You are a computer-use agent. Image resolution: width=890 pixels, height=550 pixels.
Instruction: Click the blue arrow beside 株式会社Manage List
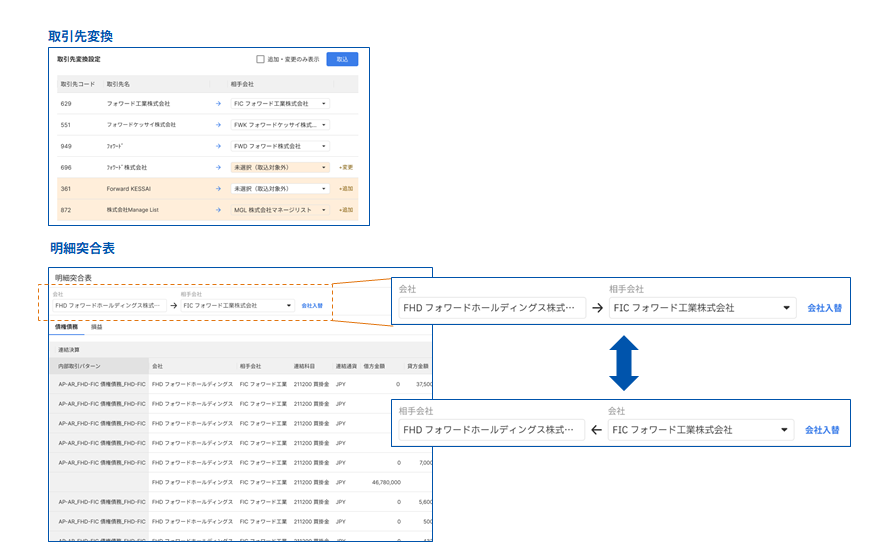click(x=218, y=210)
